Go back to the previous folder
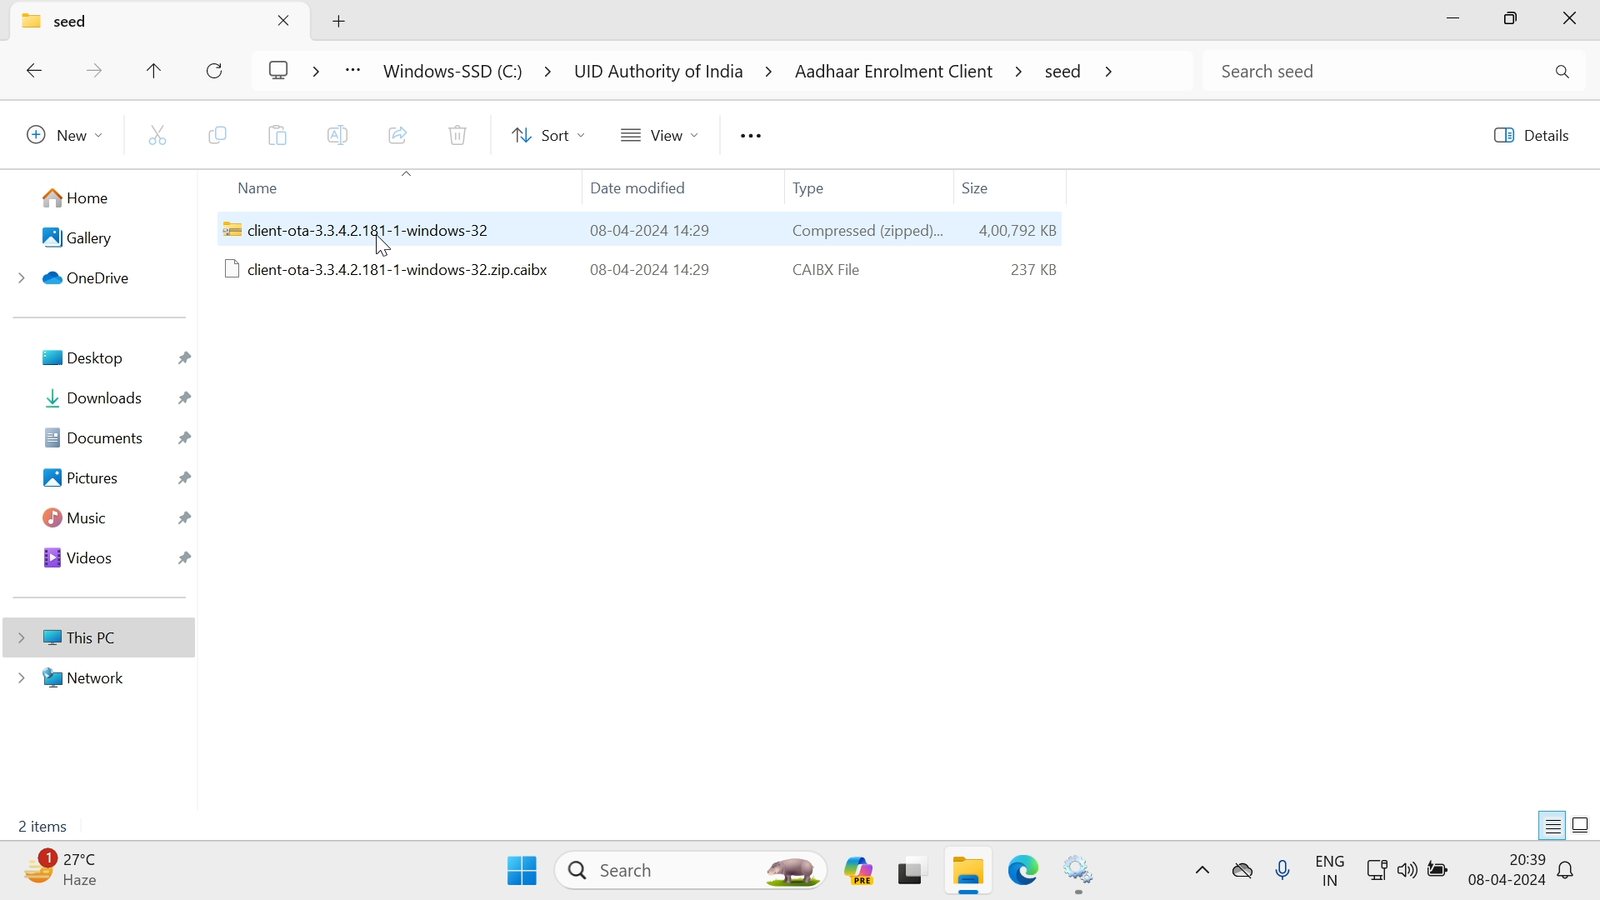Image resolution: width=1600 pixels, height=900 pixels. (34, 71)
